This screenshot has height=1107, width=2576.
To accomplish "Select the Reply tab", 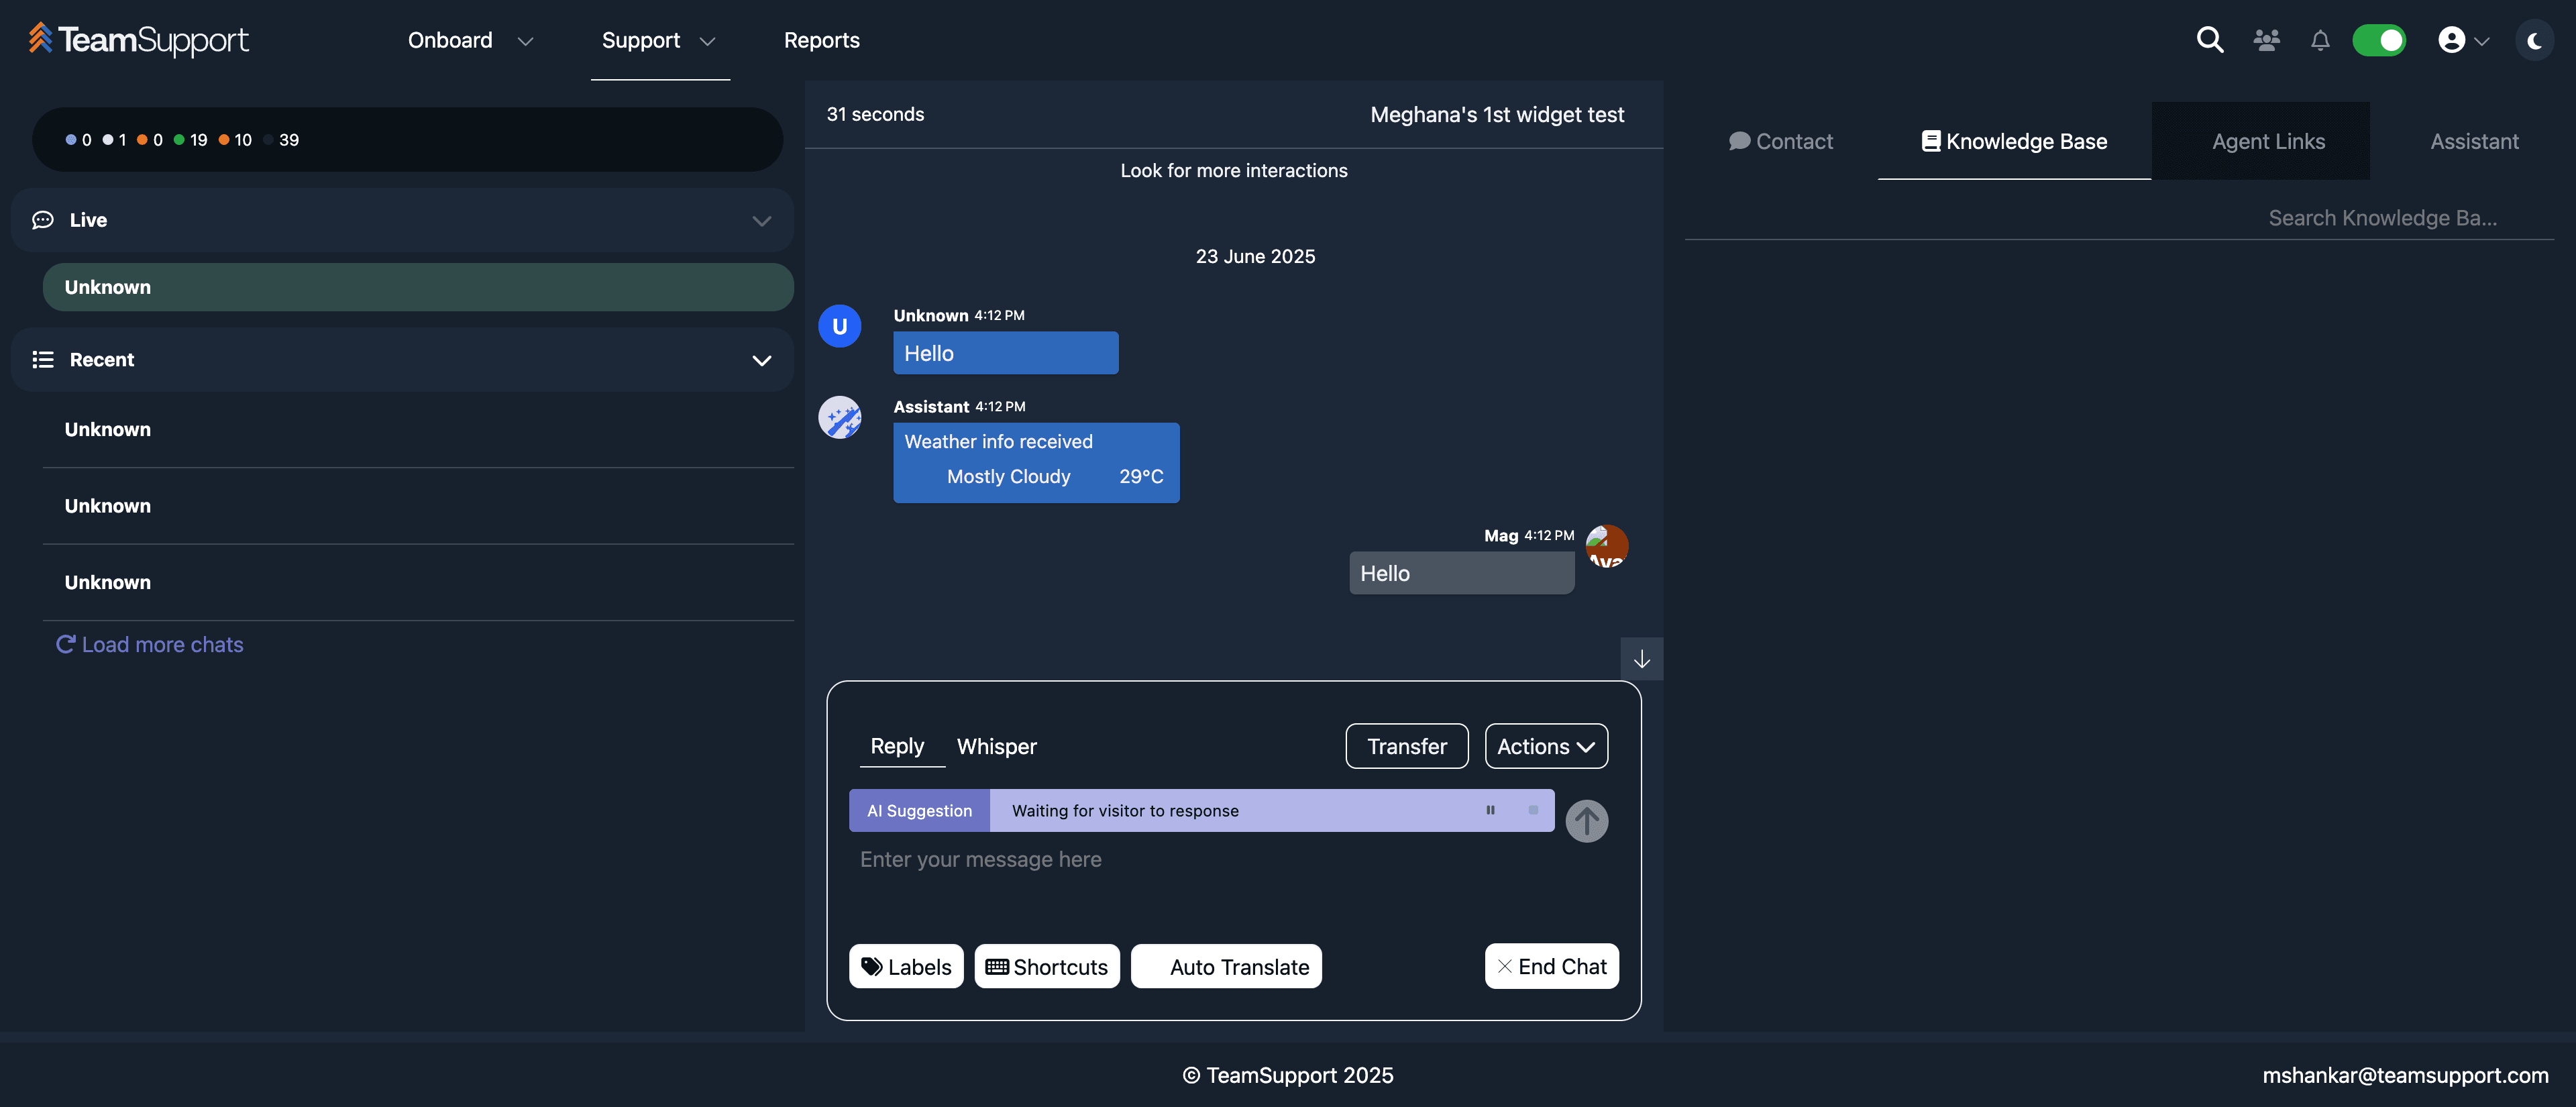I will [x=897, y=746].
